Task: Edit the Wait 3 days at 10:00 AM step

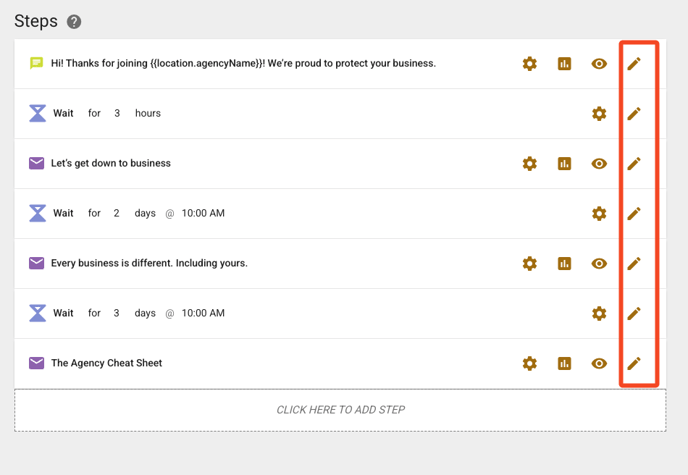Action: coord(633,314)
